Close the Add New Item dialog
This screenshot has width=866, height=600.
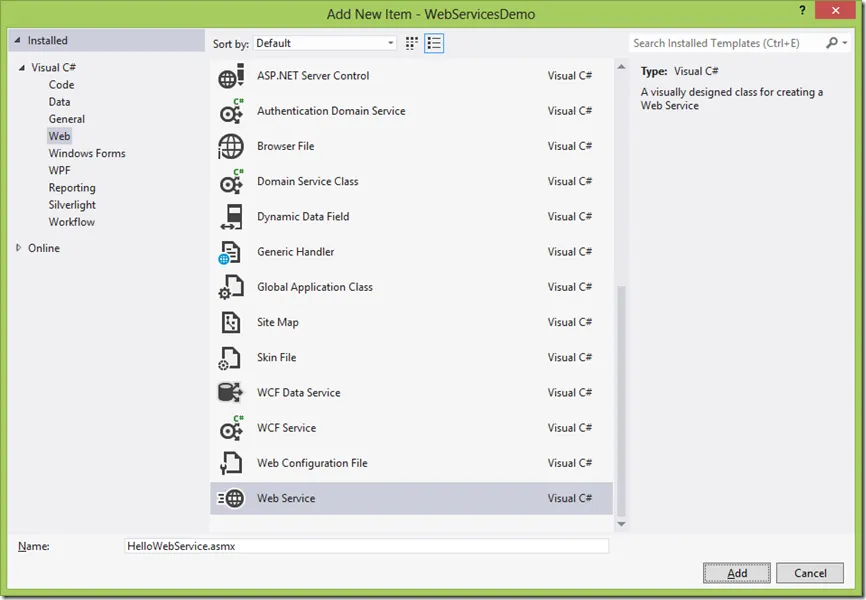click(x=836, y=10)
